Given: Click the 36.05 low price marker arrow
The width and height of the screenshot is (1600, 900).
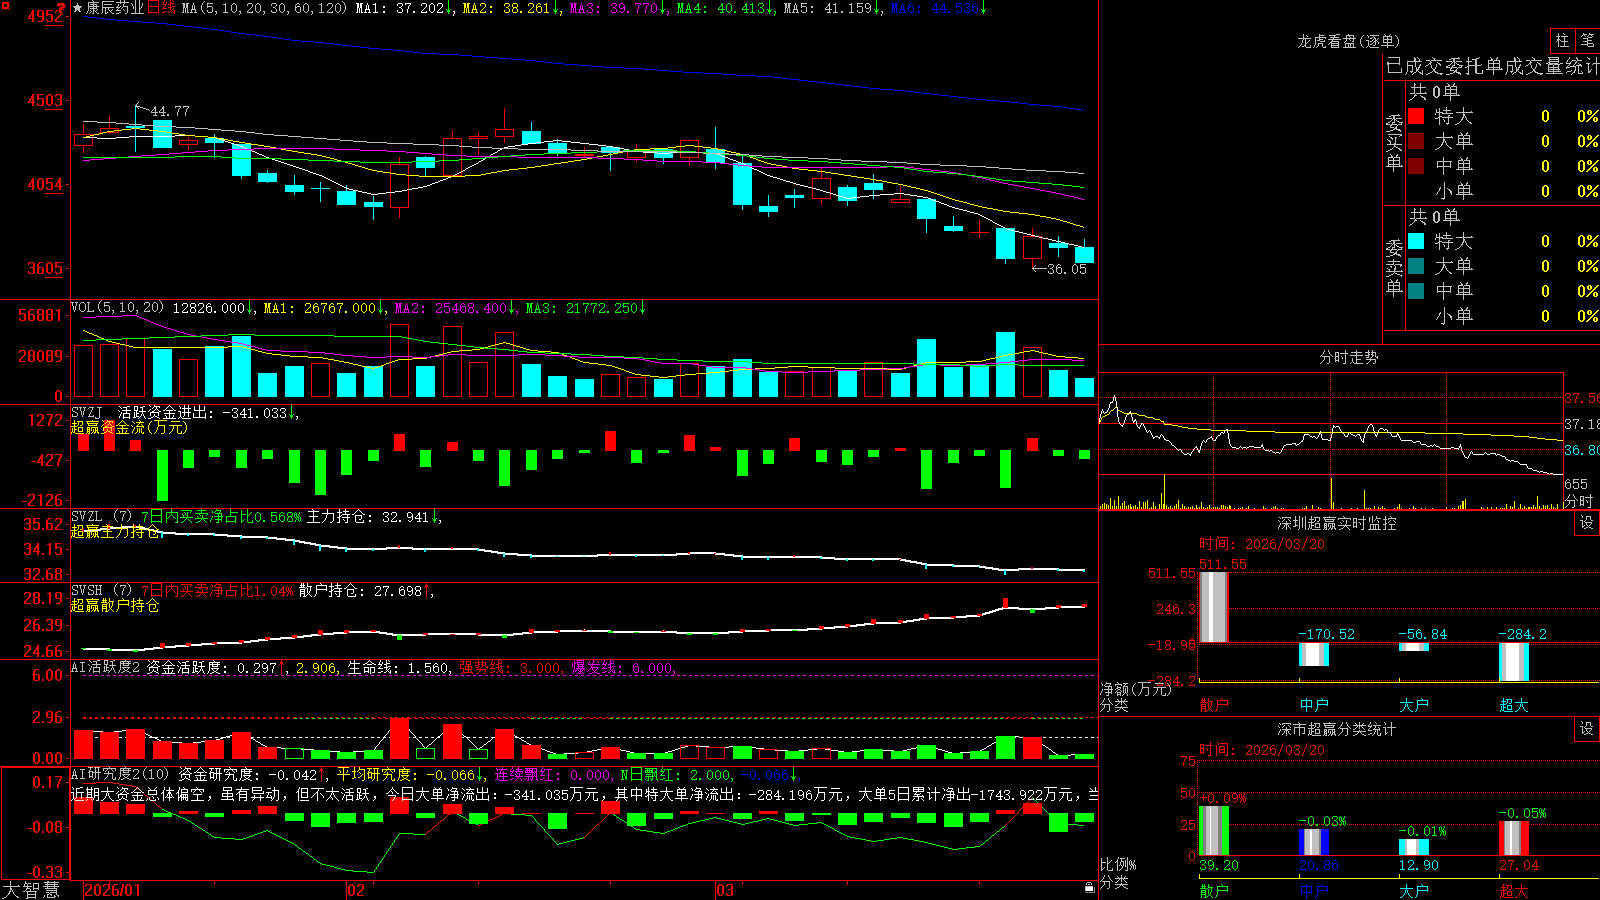Looking at the screenshot, I should click(x=1038, y=268).
